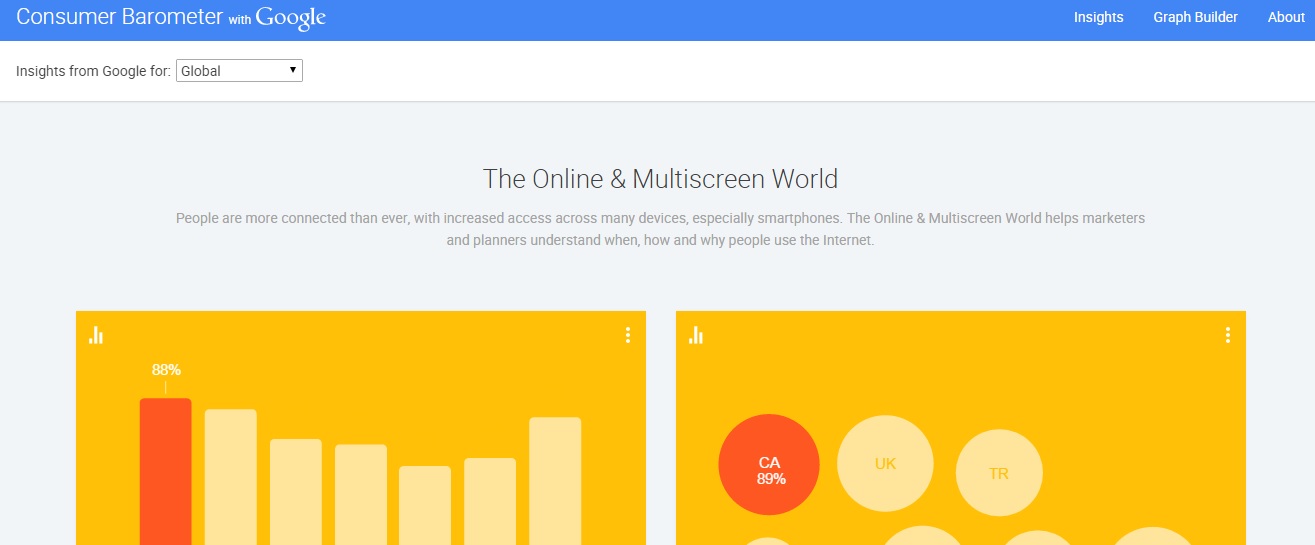Click the 88% value label
Viewport: 1315px width, 545px height.
166,369
